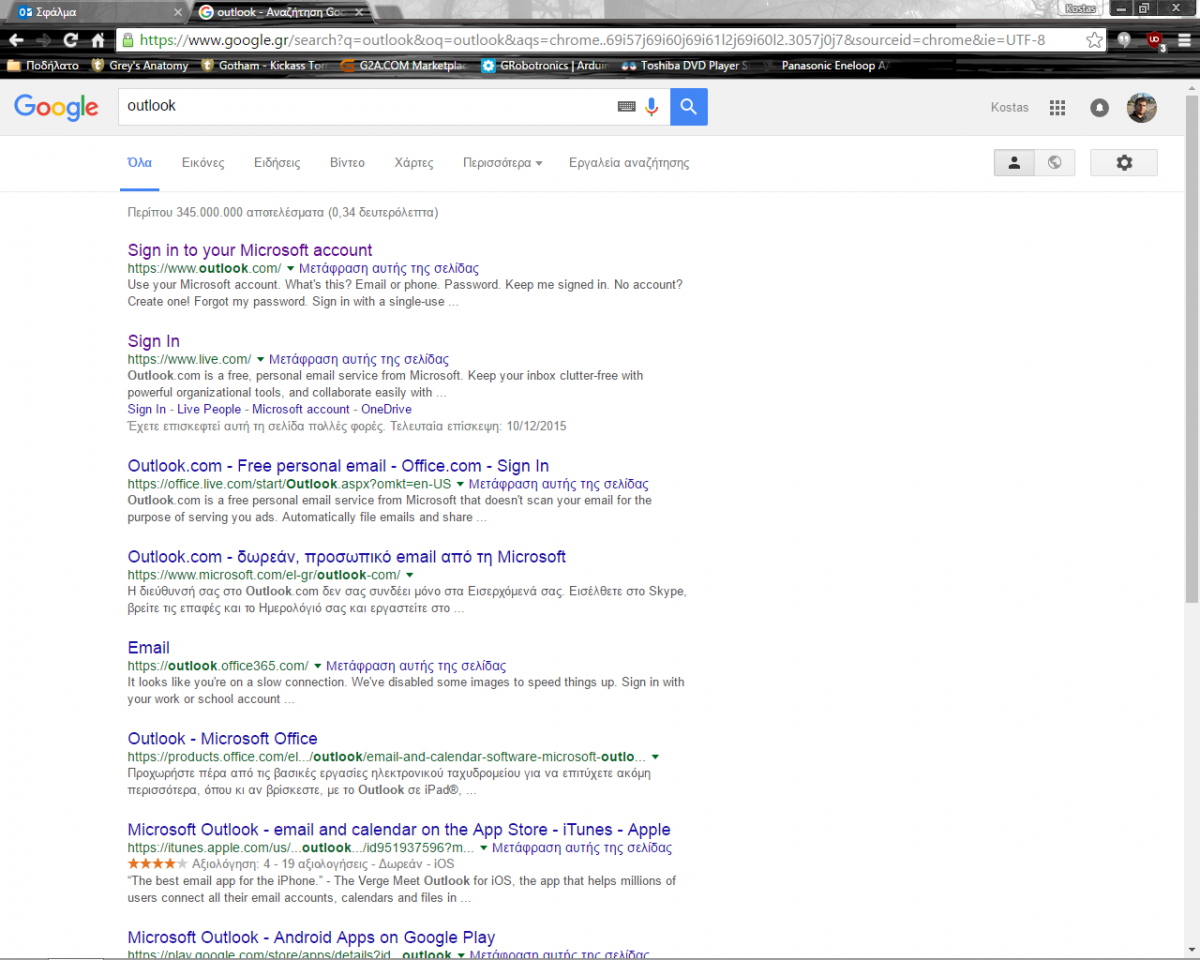Reload the page with the refresh icon
The image size is (1200, 960).
point(70,40)
